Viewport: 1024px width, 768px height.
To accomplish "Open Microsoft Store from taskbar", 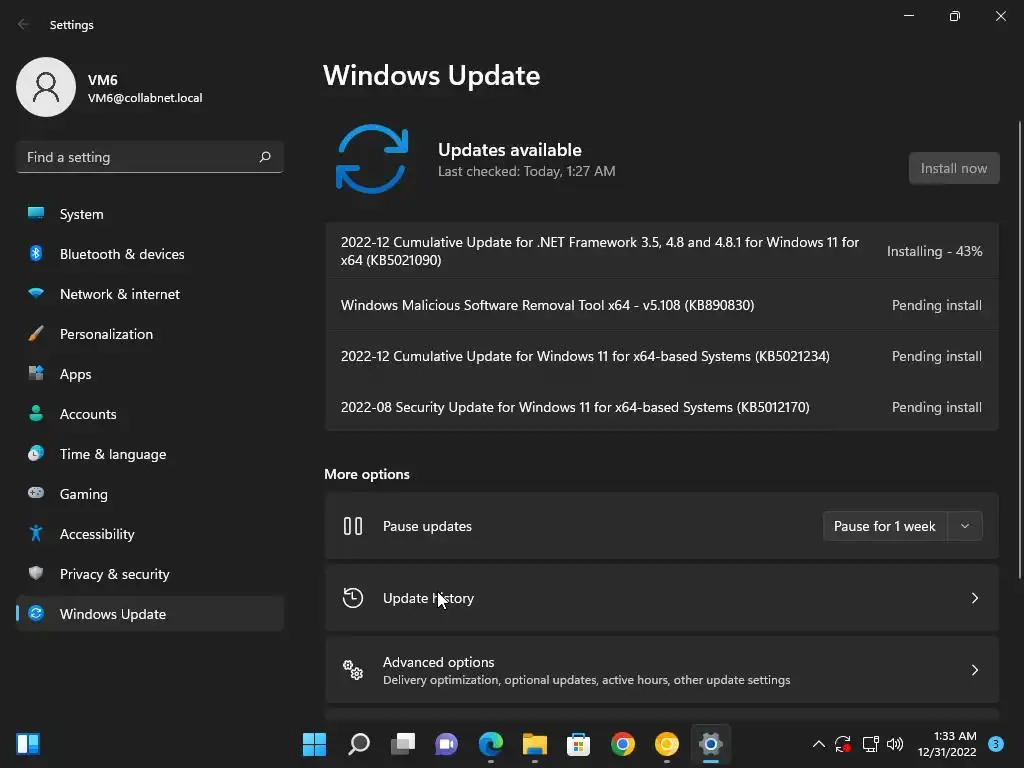I will click(x=578, y=744).
